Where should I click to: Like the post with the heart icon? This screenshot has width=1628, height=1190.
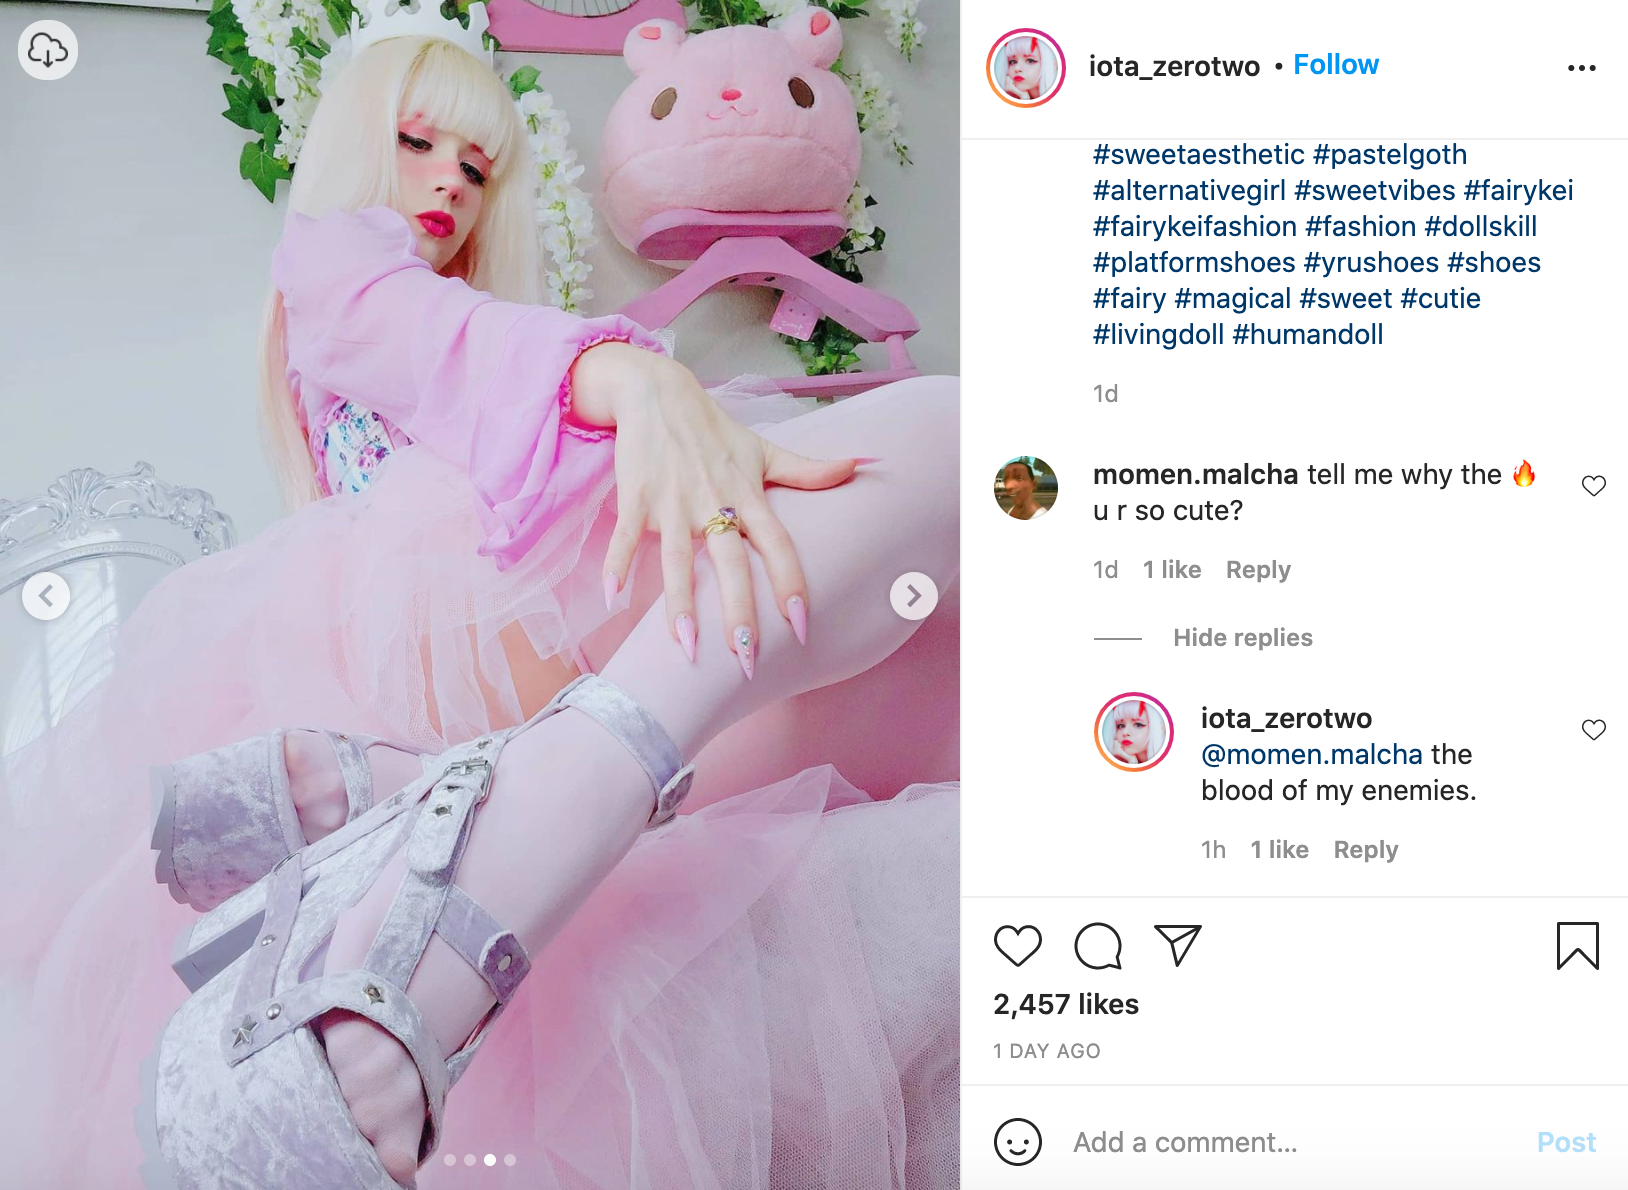(x=1018, y=946)
